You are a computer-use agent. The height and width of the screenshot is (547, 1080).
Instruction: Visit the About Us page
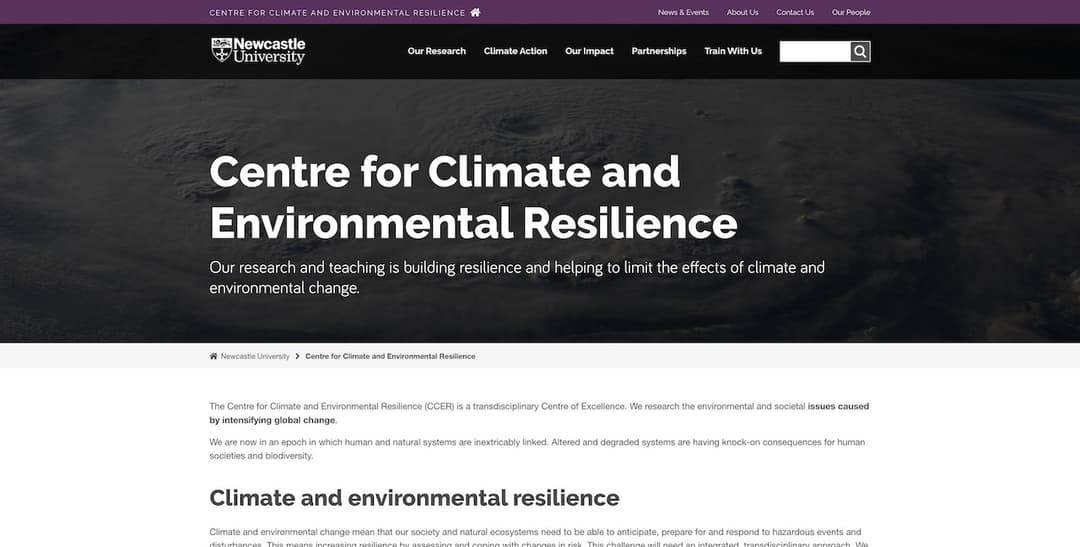tap(742, 13)
